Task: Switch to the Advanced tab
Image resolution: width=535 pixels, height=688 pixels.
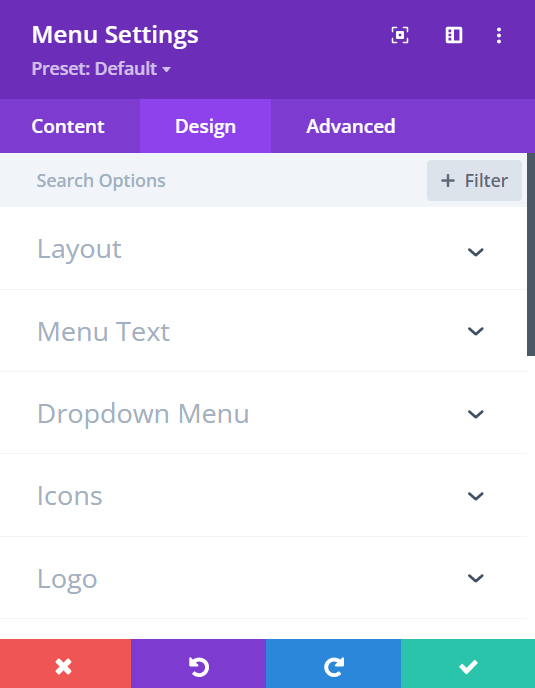Action: (351, 126)
